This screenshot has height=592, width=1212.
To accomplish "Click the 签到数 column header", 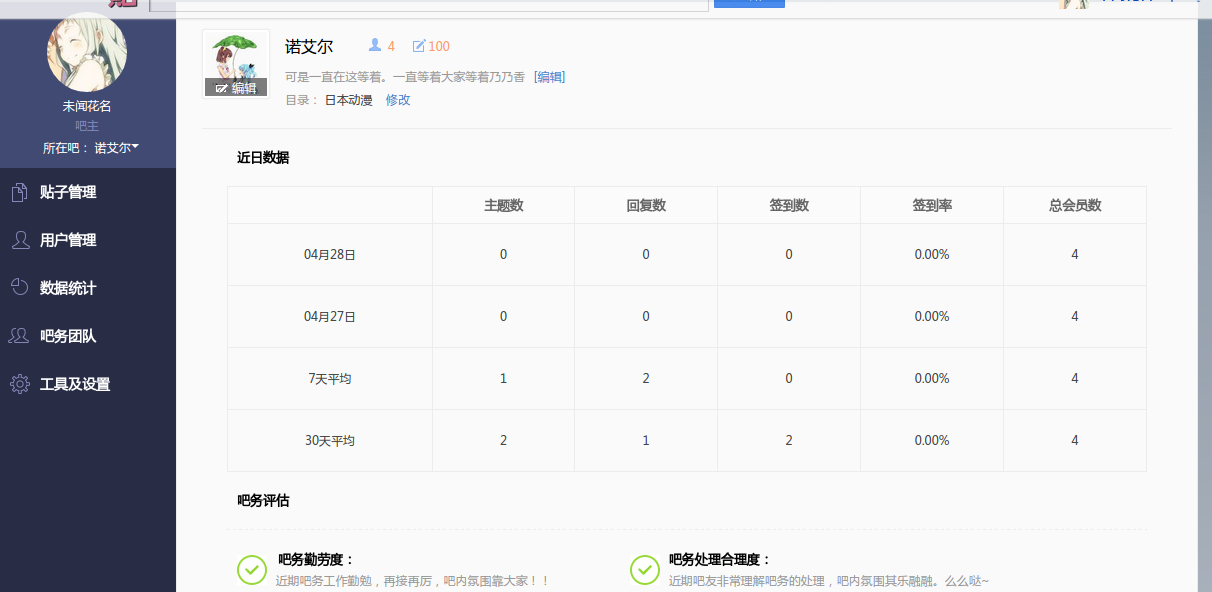I will click(789, 205).
